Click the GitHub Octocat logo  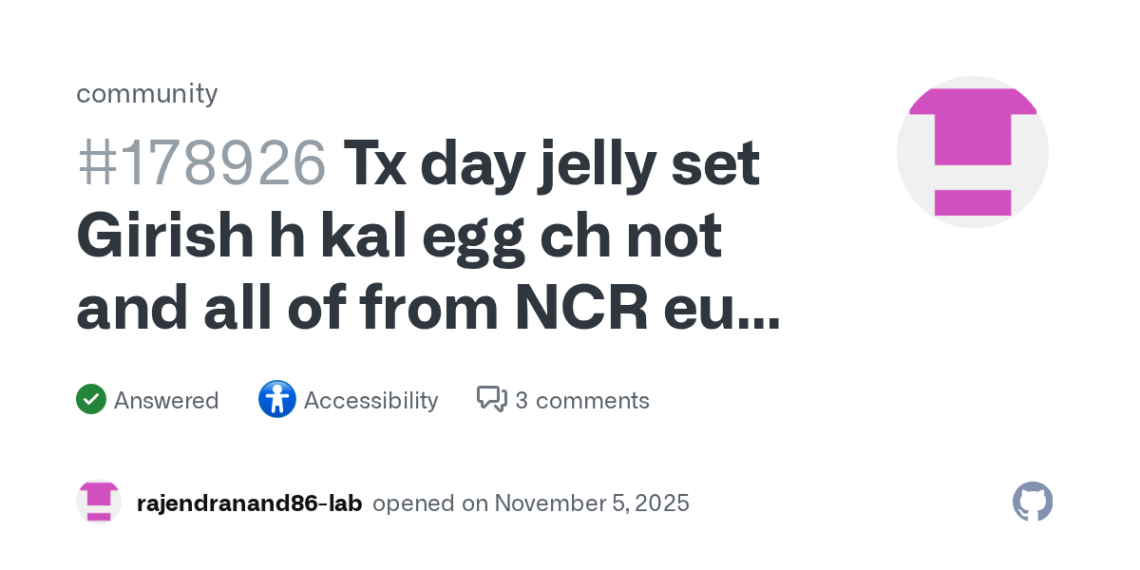click(1032, 502)
